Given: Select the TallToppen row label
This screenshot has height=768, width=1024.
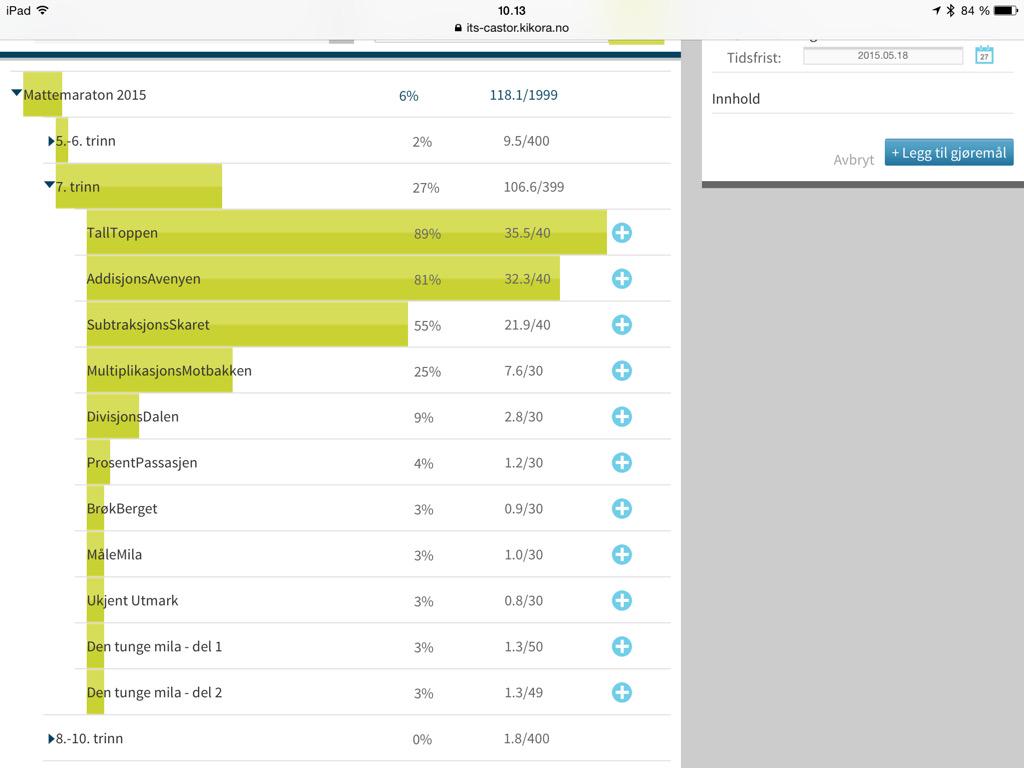Looking at the screenshot, I should [122, 233].
